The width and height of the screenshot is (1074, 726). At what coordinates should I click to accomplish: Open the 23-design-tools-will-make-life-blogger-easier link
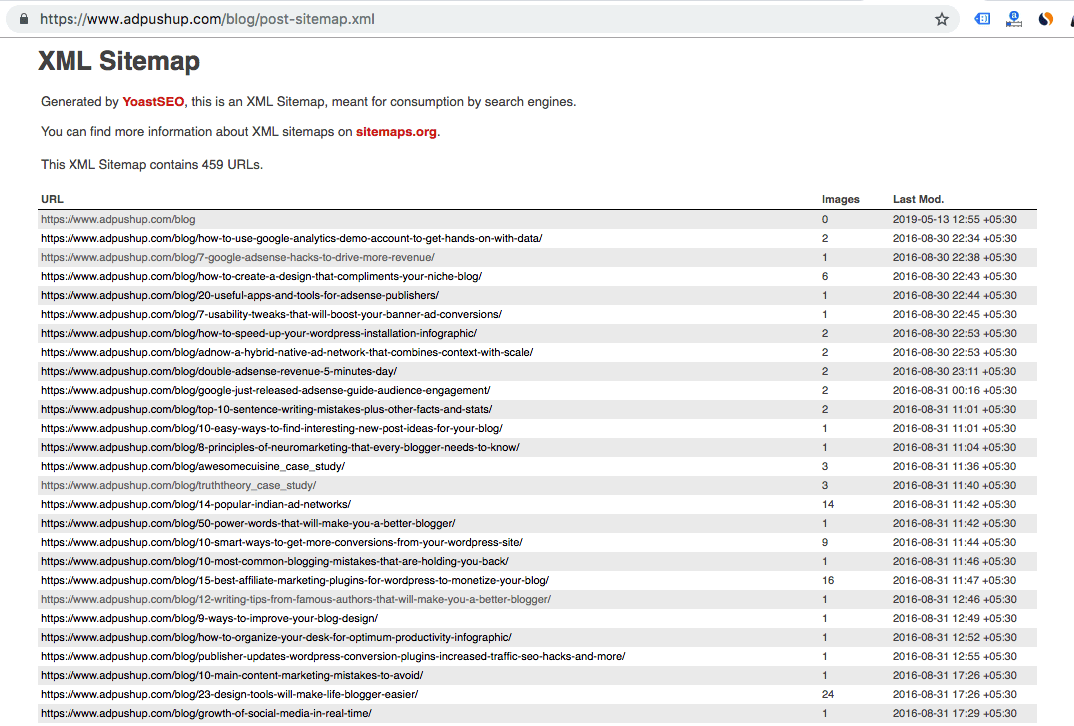click(246, 694)
